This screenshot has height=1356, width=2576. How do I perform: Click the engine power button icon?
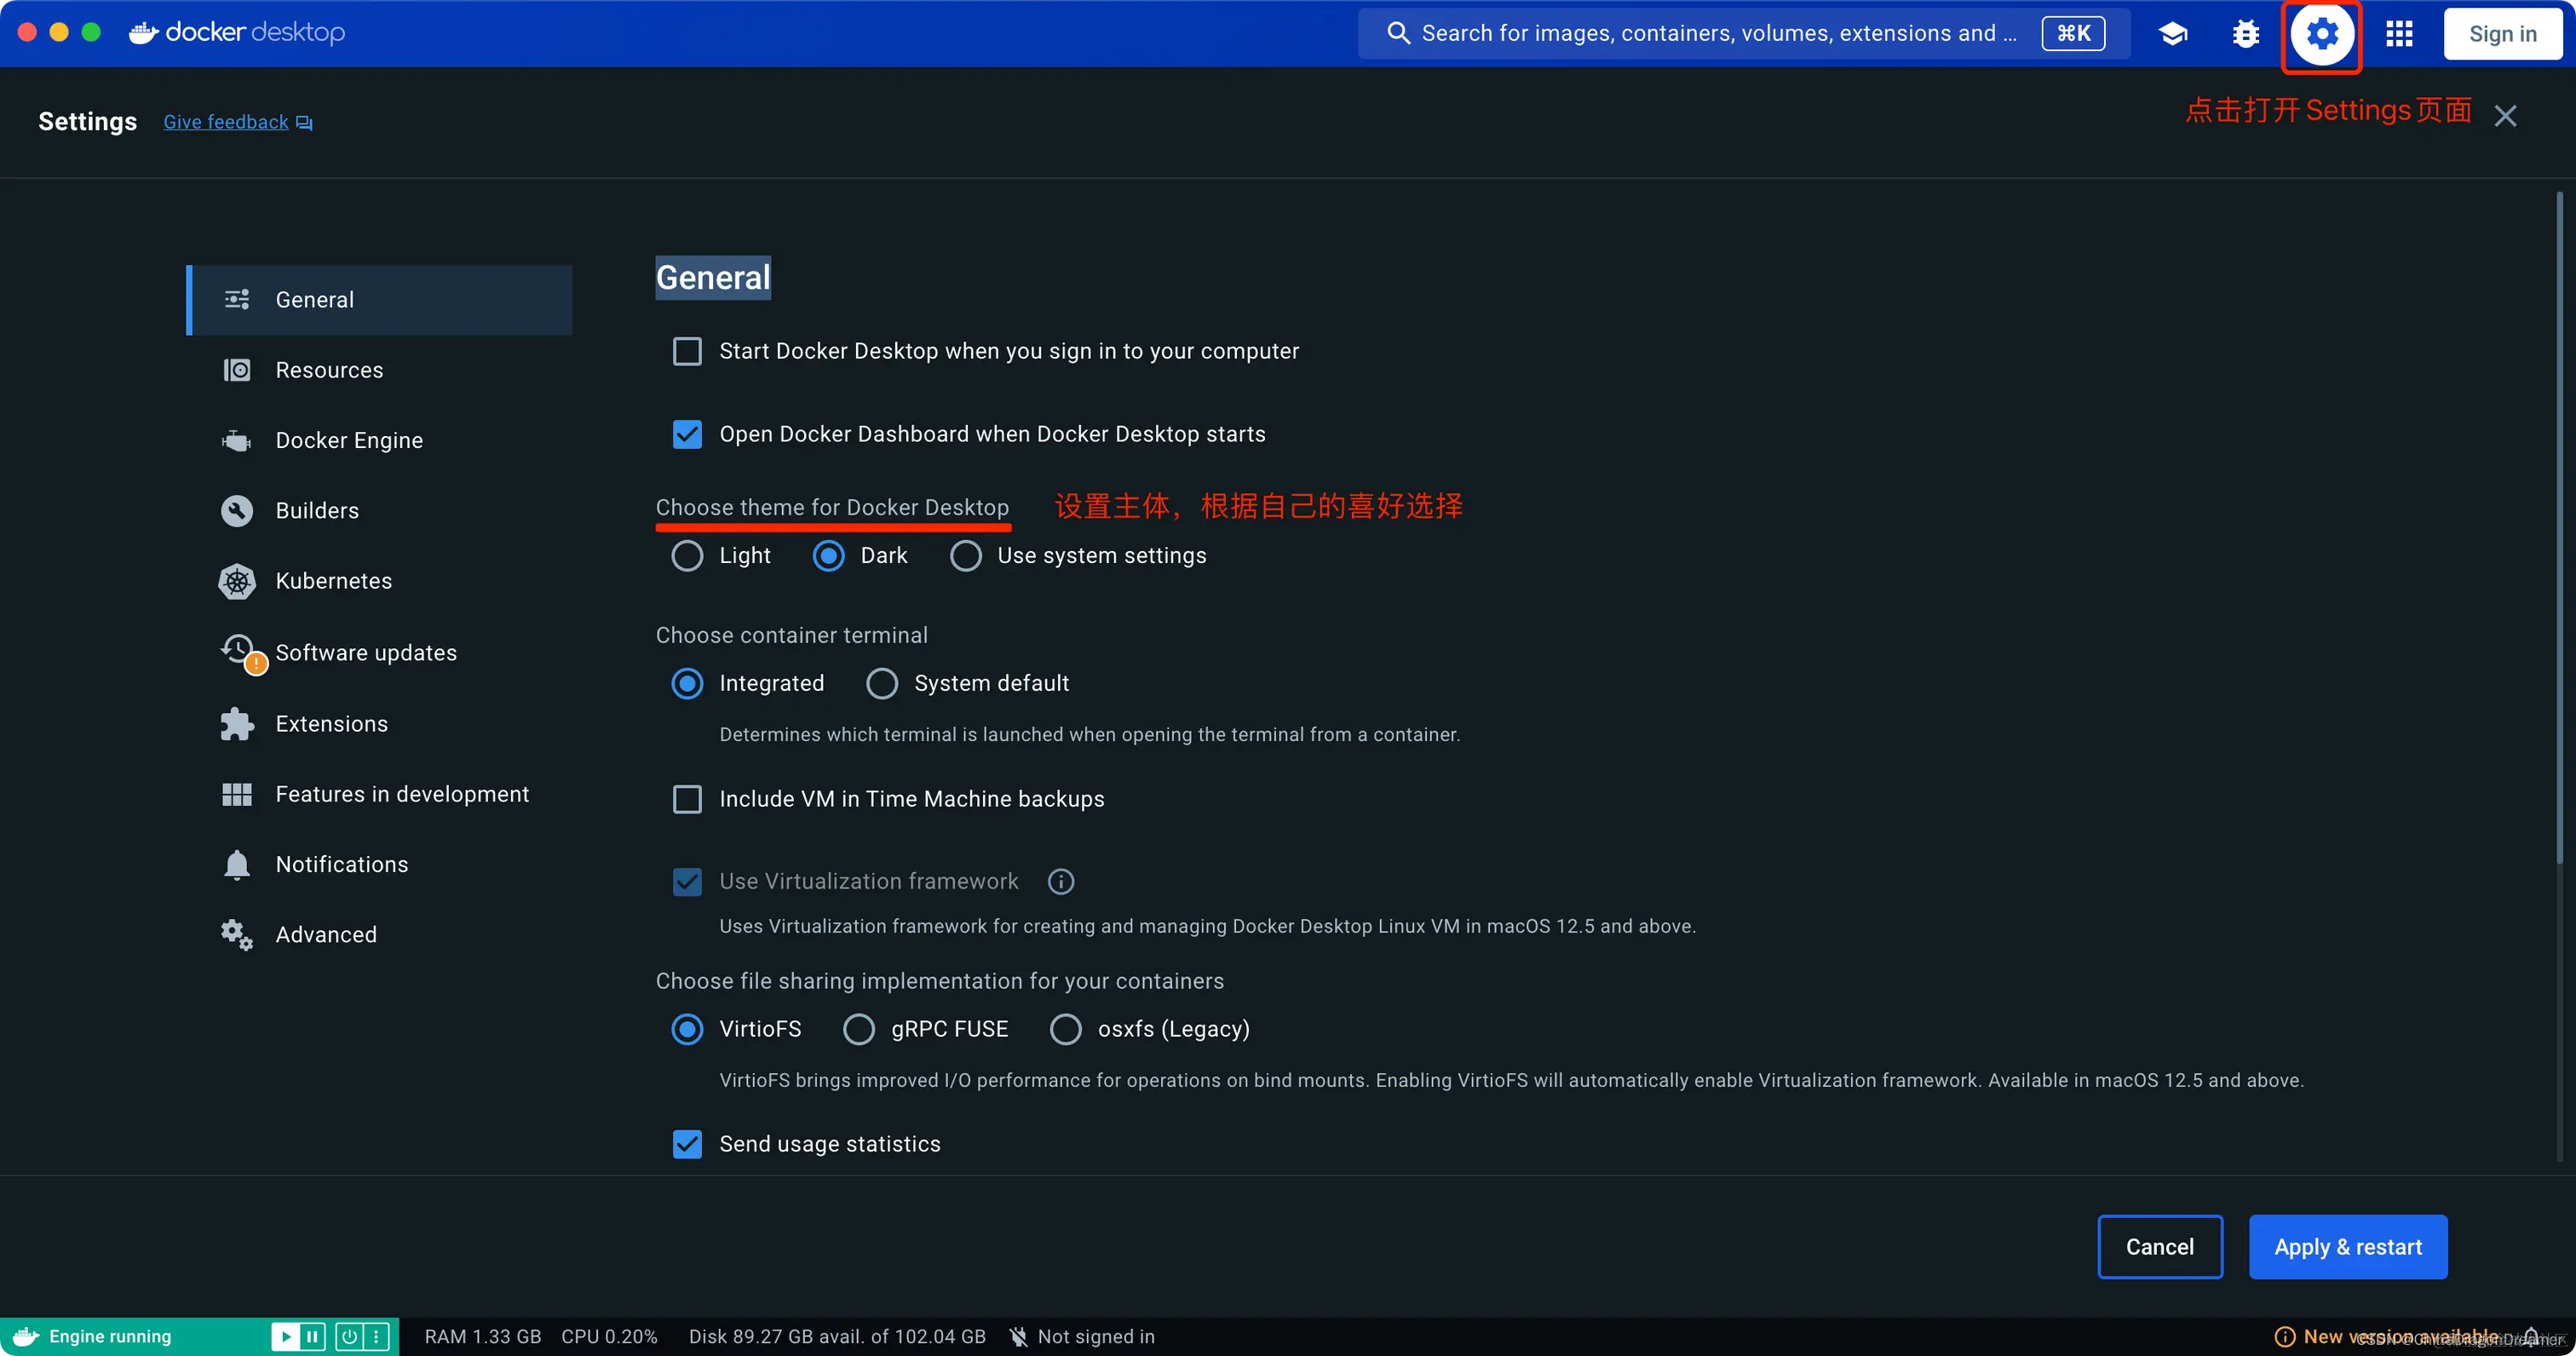(349, 1336)
